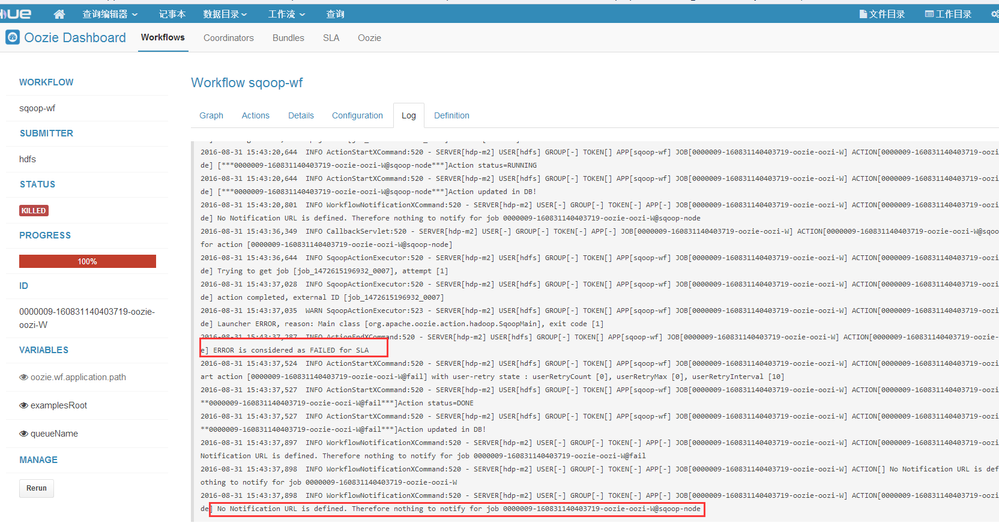The image size is (999, 525).
Task: Open the SLA tab
Action: point(331,38)
